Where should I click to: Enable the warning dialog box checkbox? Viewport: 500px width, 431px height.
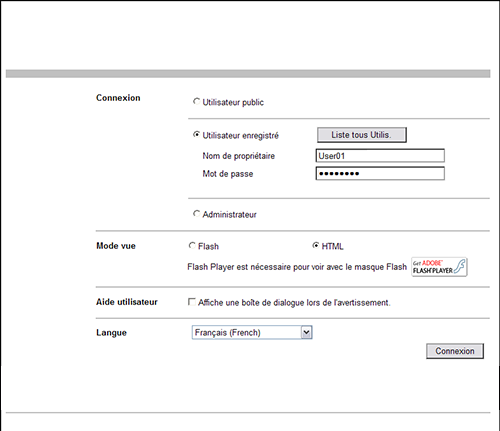192,302
